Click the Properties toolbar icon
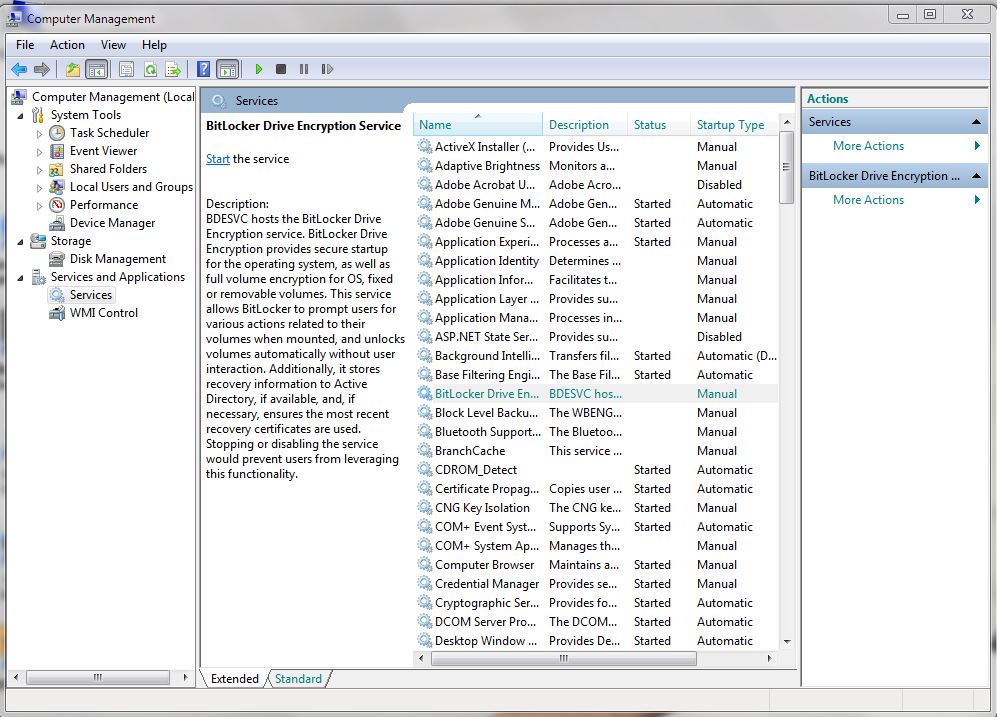Viewport: 997px width, 717px height. (126, 69)
